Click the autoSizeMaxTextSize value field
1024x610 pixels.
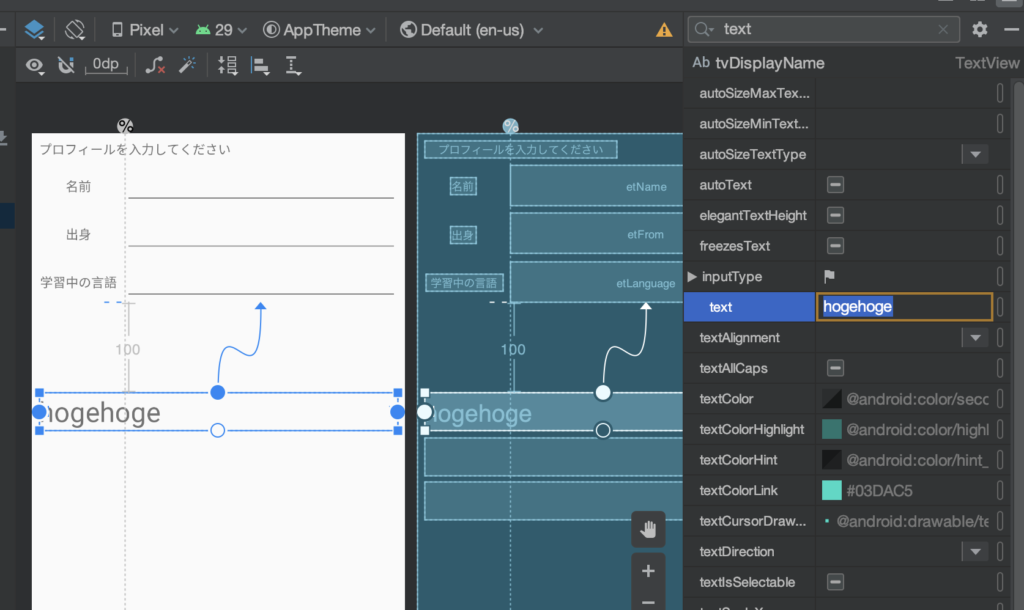tap(904, 93)
